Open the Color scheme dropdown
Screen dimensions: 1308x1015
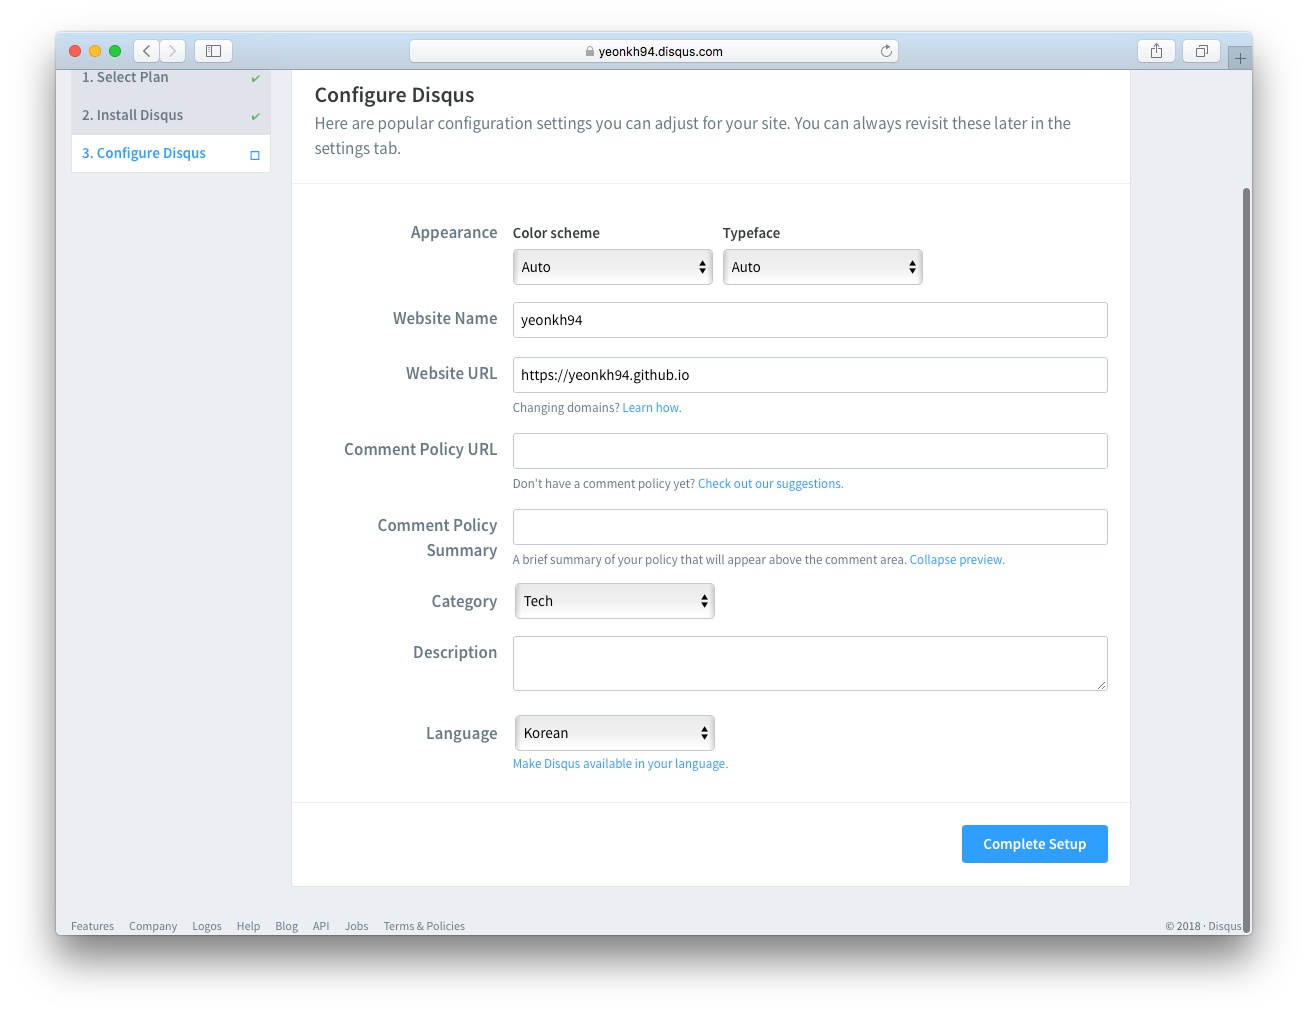612,267
